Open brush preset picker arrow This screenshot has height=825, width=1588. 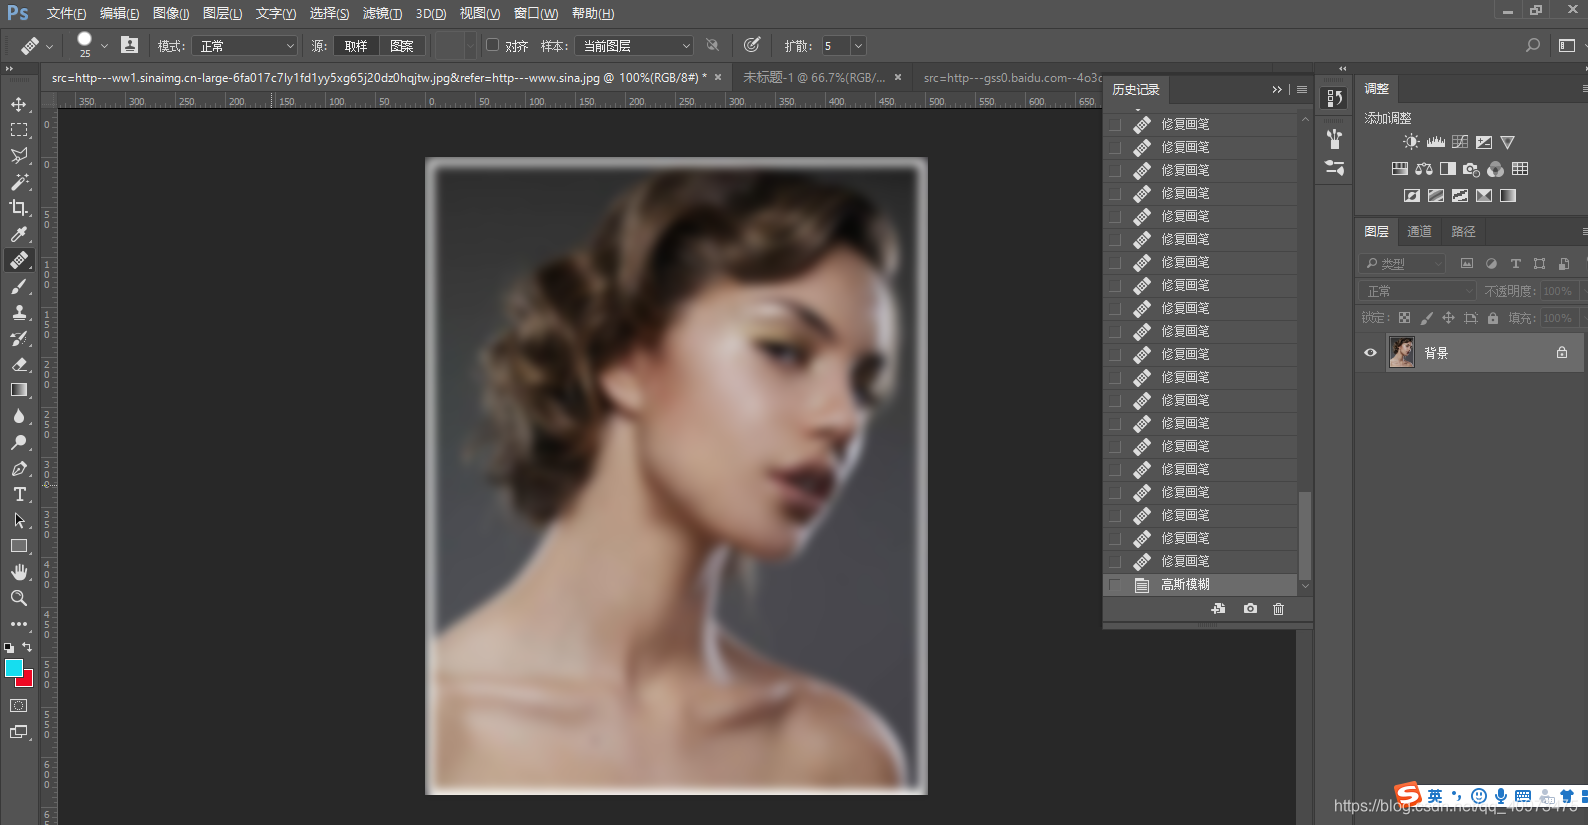(104, 46)
